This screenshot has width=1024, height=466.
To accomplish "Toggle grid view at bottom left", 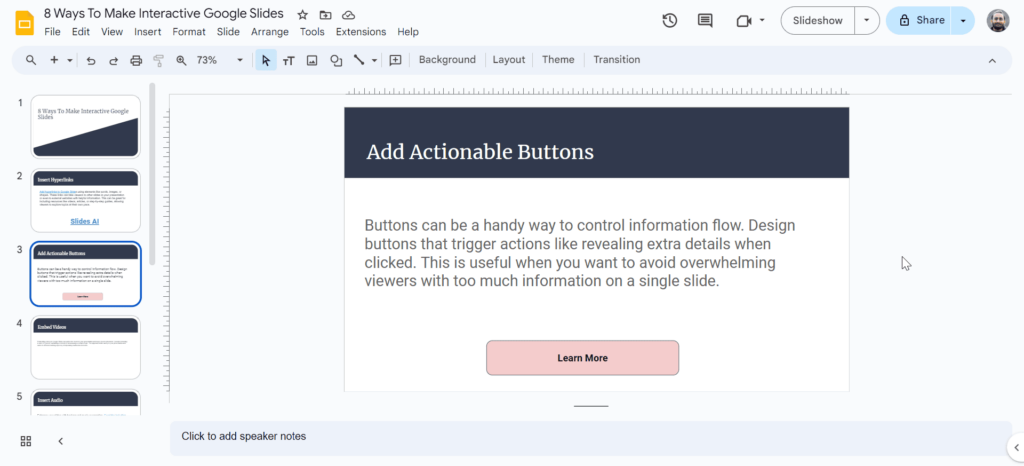I will click(26, 441).
